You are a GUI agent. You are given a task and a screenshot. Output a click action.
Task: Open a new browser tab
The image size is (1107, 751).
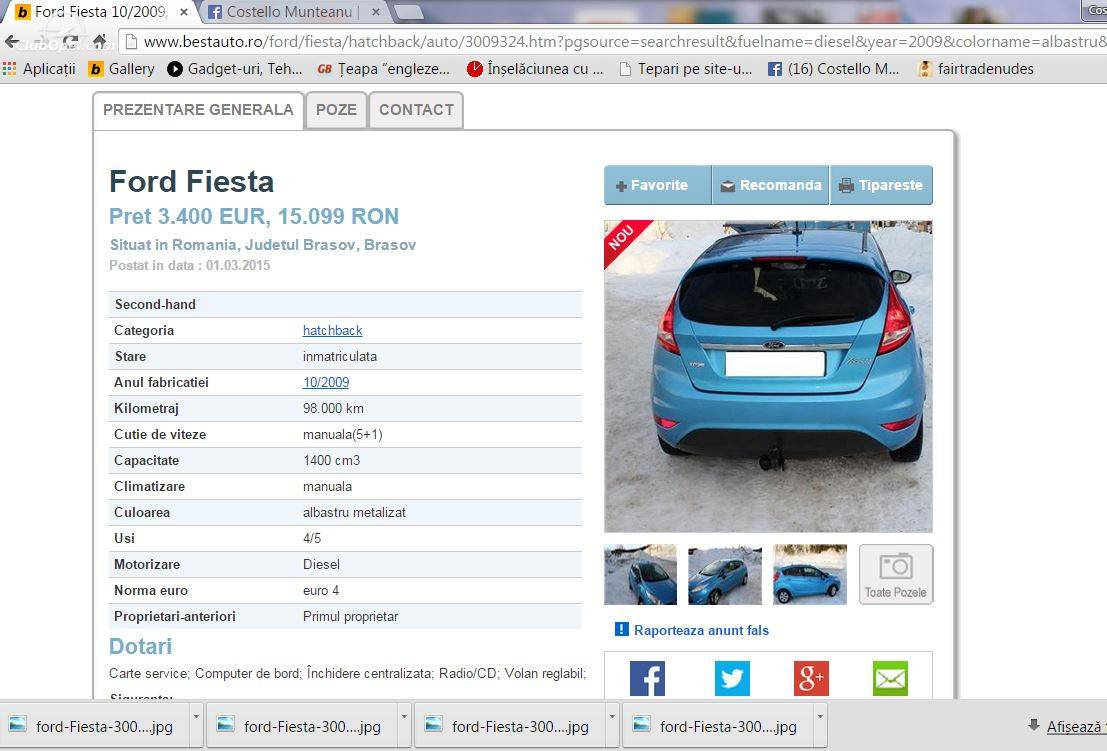tap(409, 12)
